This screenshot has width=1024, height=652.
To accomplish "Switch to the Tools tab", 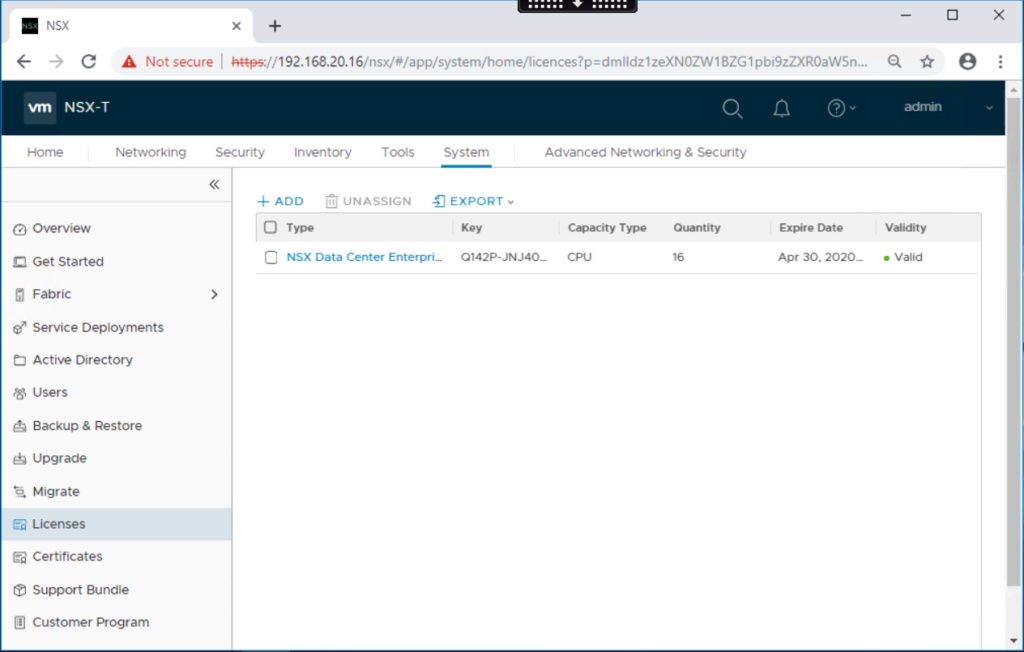I will click(x=398, y=152).
